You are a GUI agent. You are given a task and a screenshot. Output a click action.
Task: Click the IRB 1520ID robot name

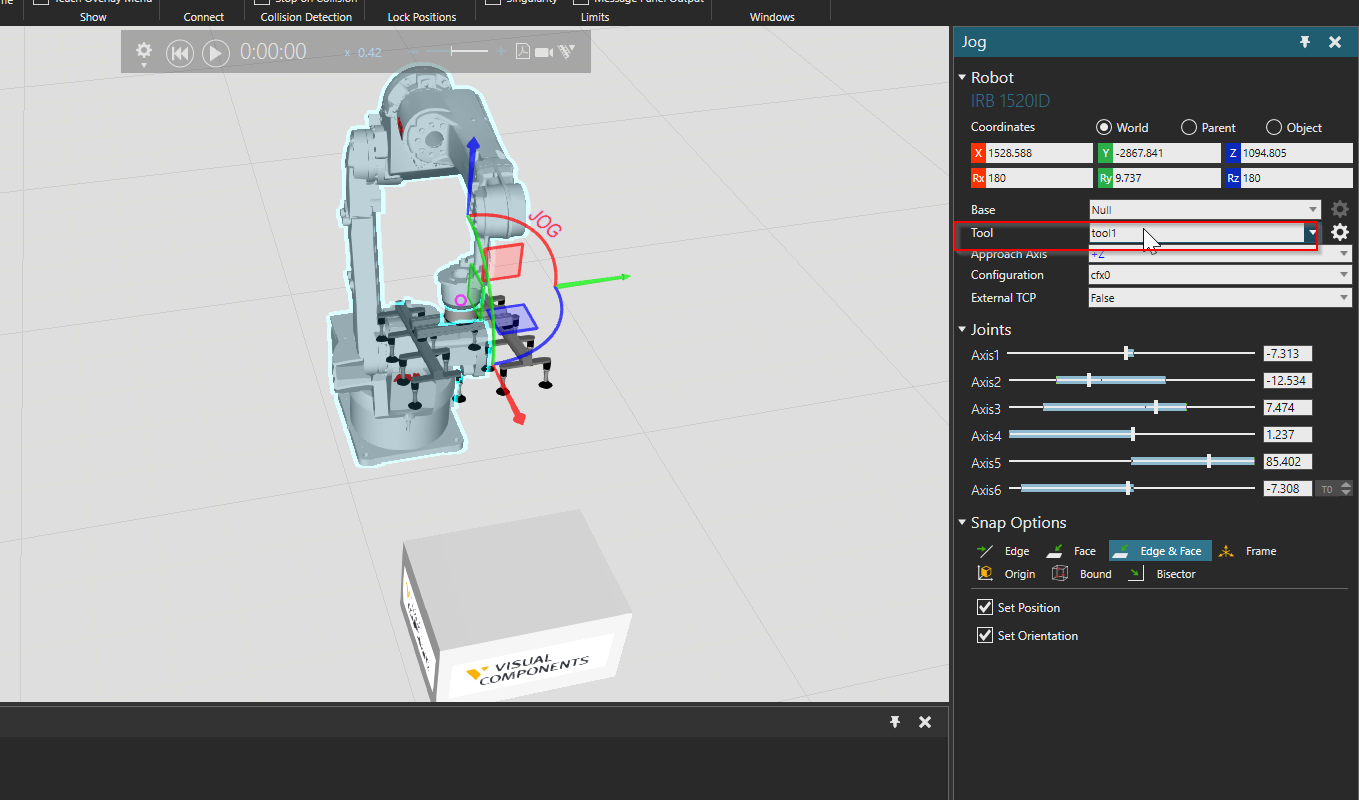(x=1010, y=101)
